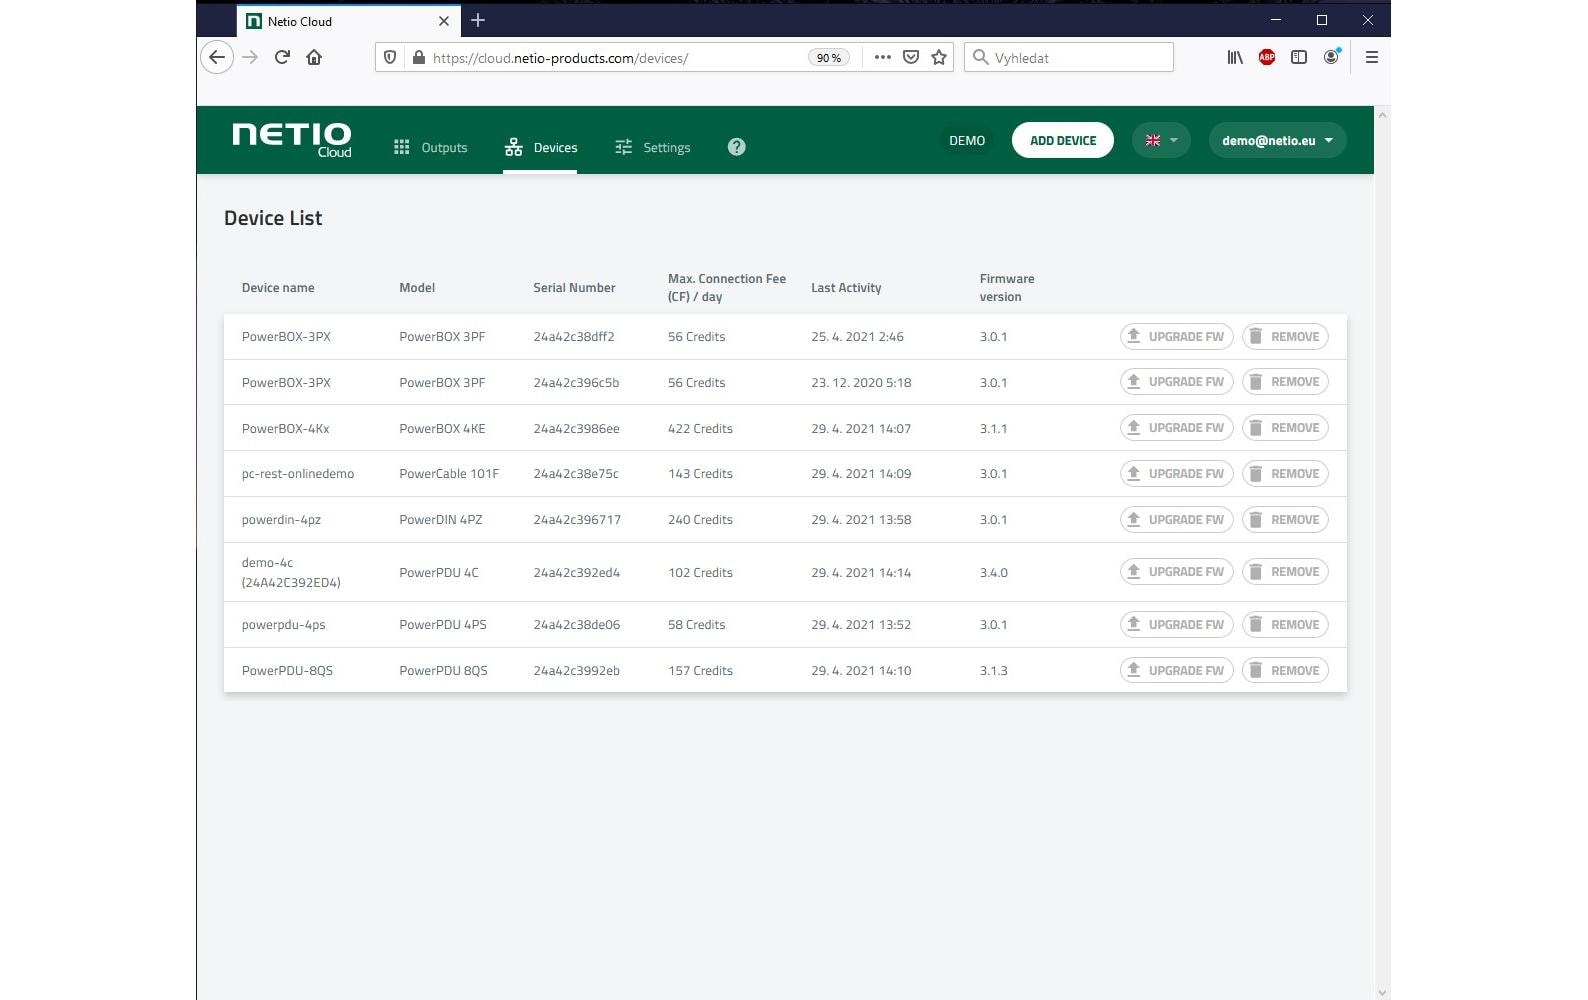
Task: Go back using the browser back arrow
Action: [217, 57]
